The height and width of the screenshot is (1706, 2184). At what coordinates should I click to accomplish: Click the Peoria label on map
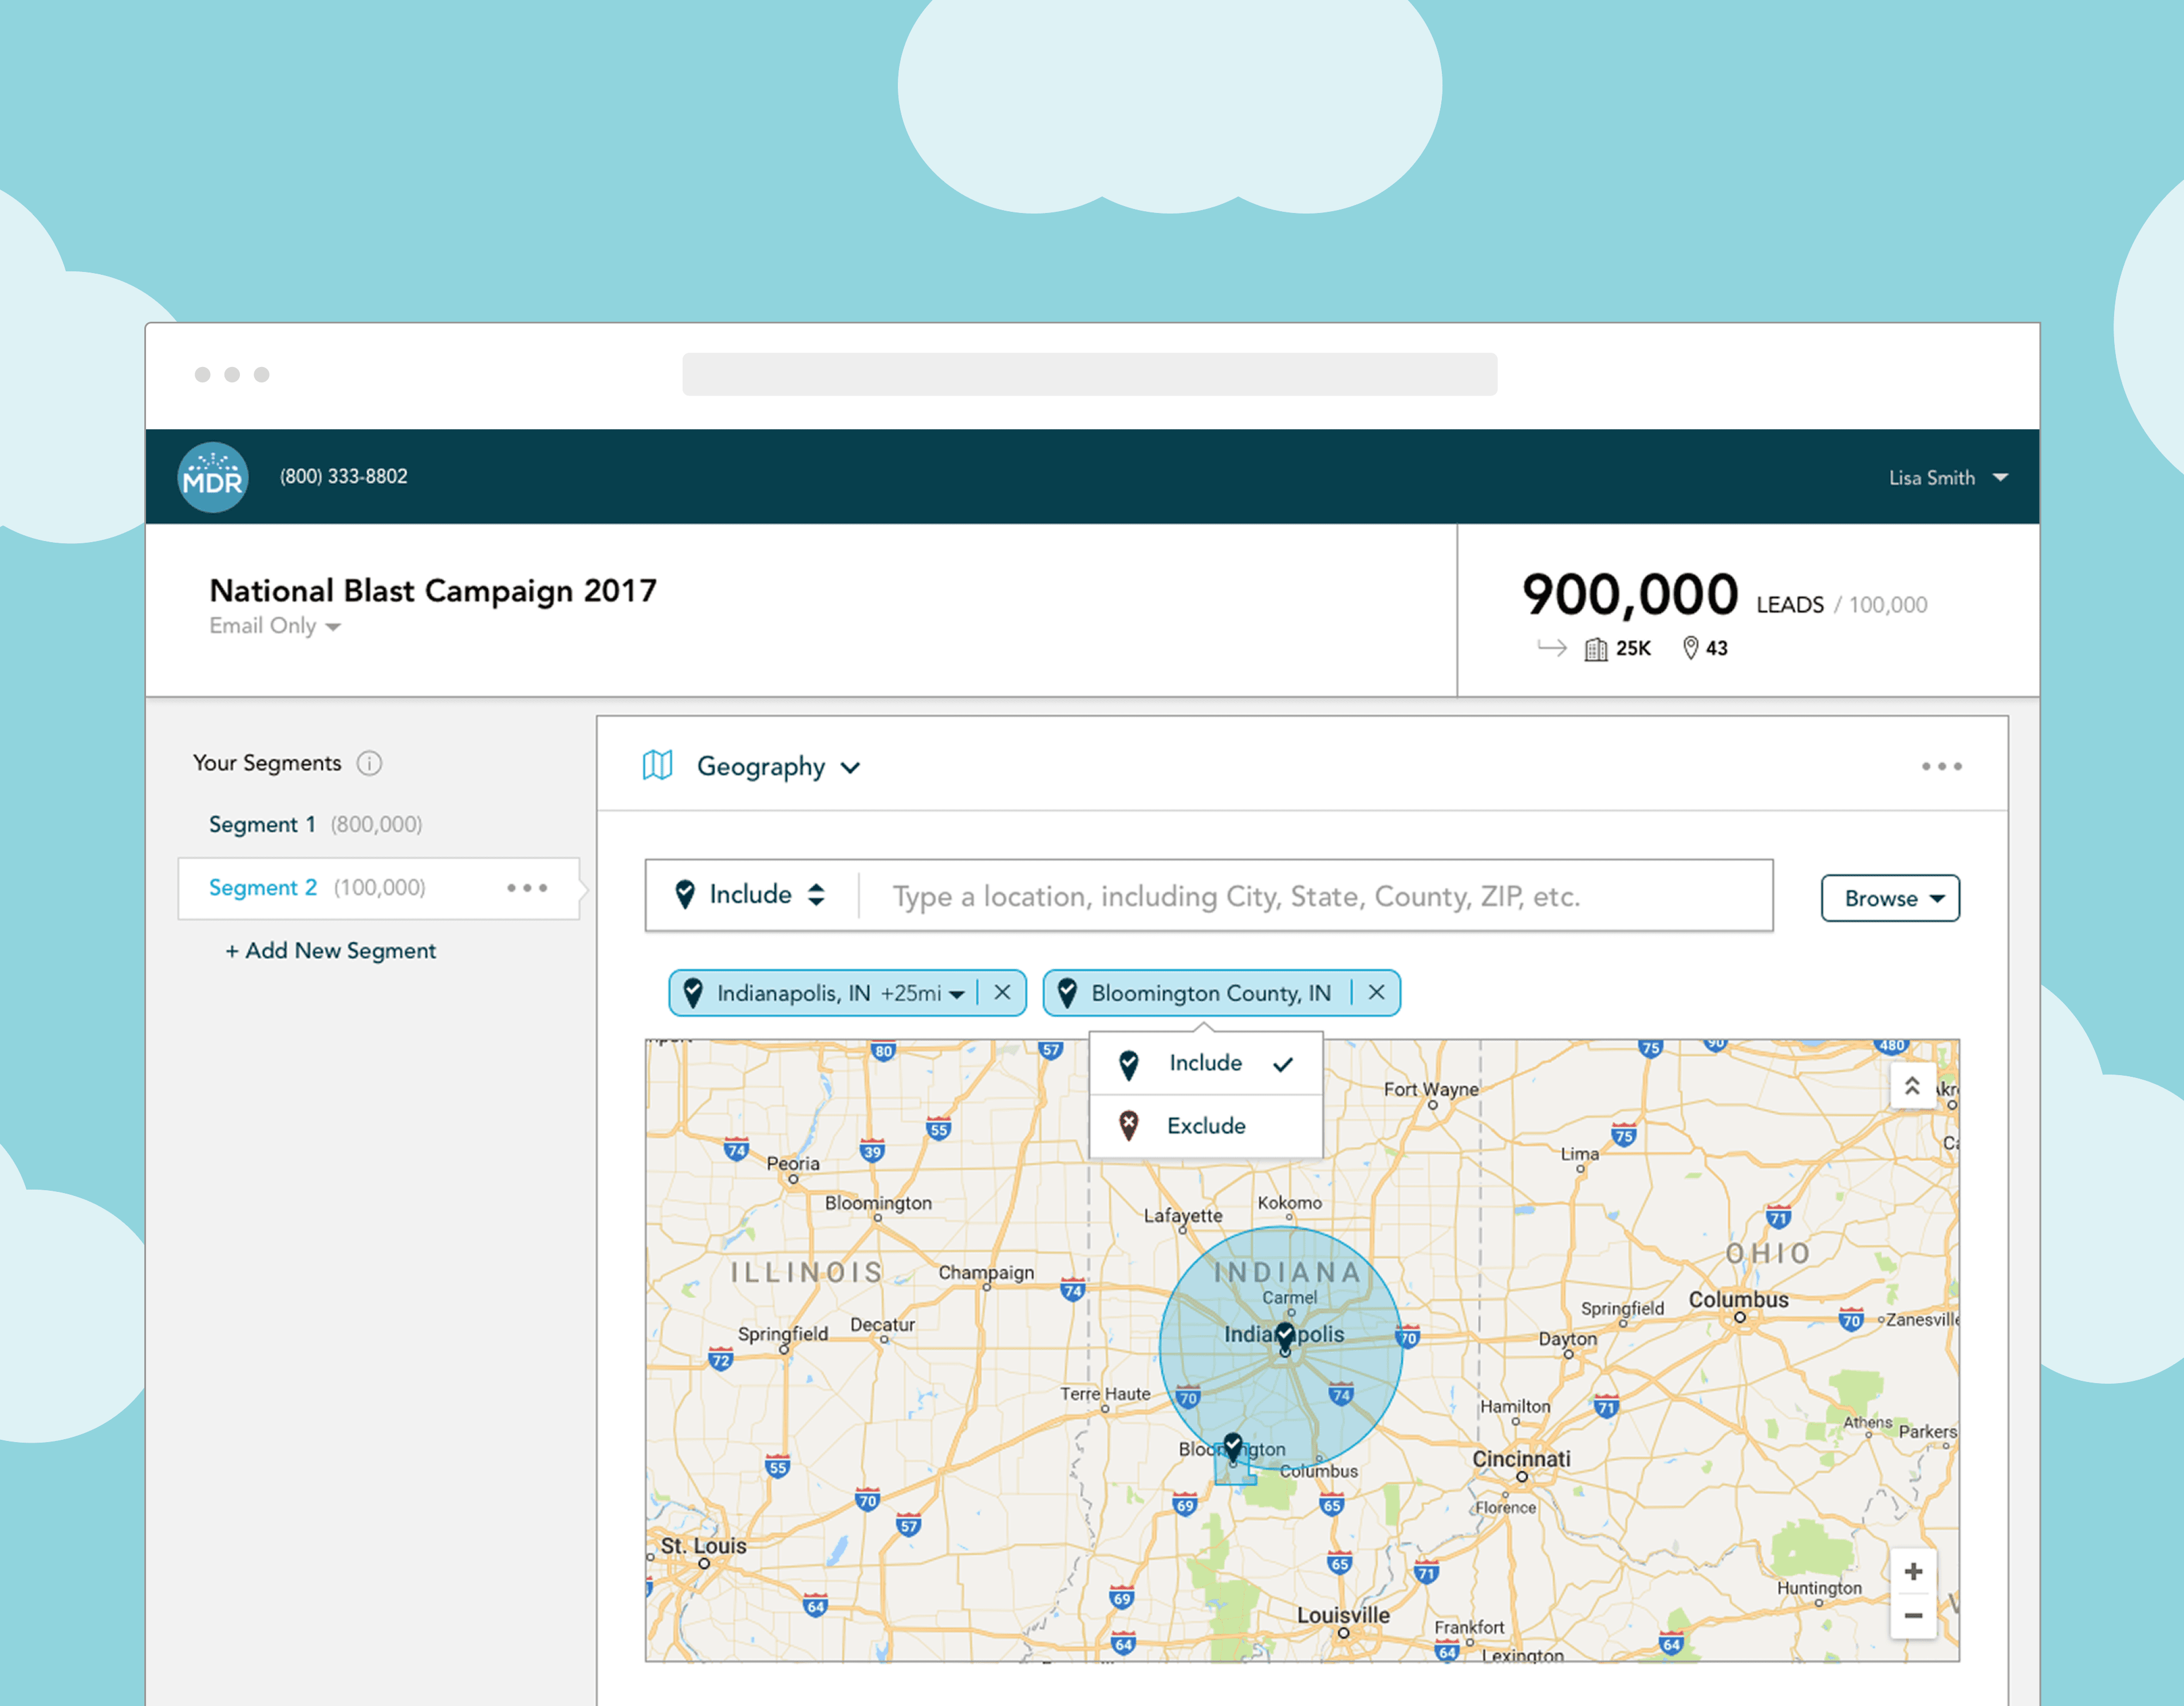793,1163
